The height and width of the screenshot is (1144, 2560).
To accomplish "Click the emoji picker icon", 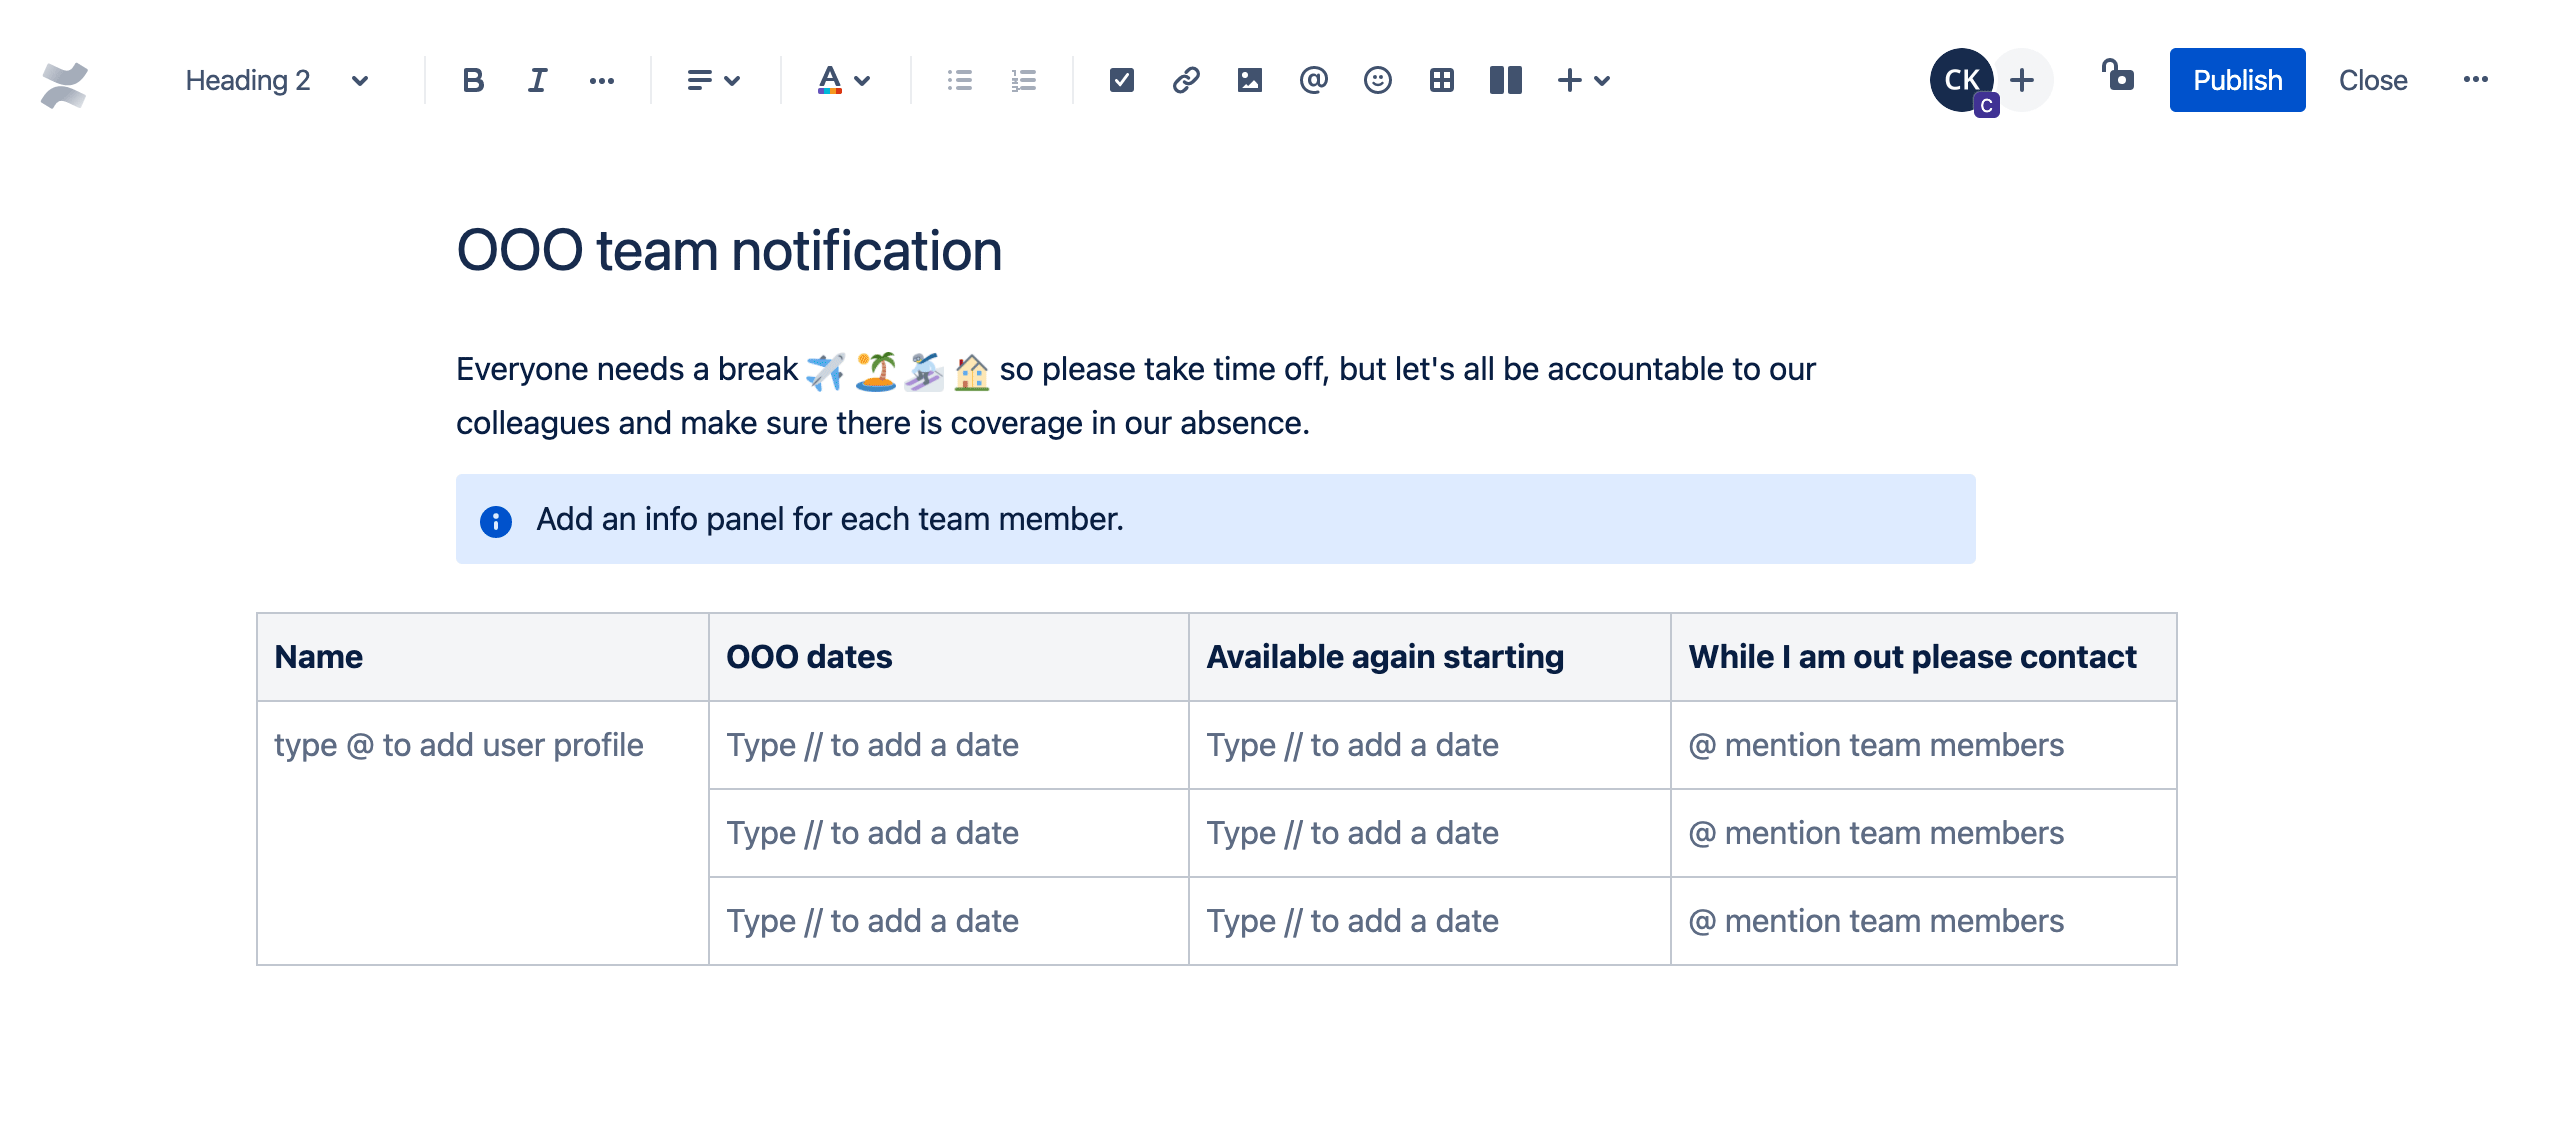I will [x=1376, y=77].
